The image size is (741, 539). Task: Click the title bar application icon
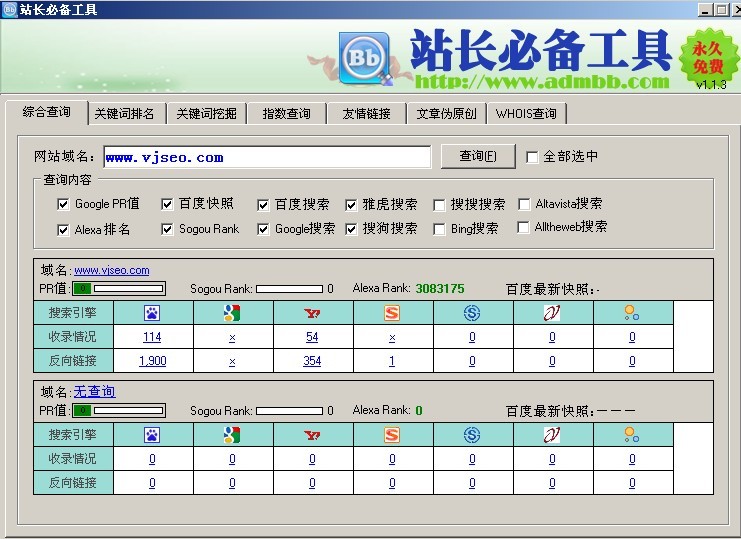(x=9, y=9)
